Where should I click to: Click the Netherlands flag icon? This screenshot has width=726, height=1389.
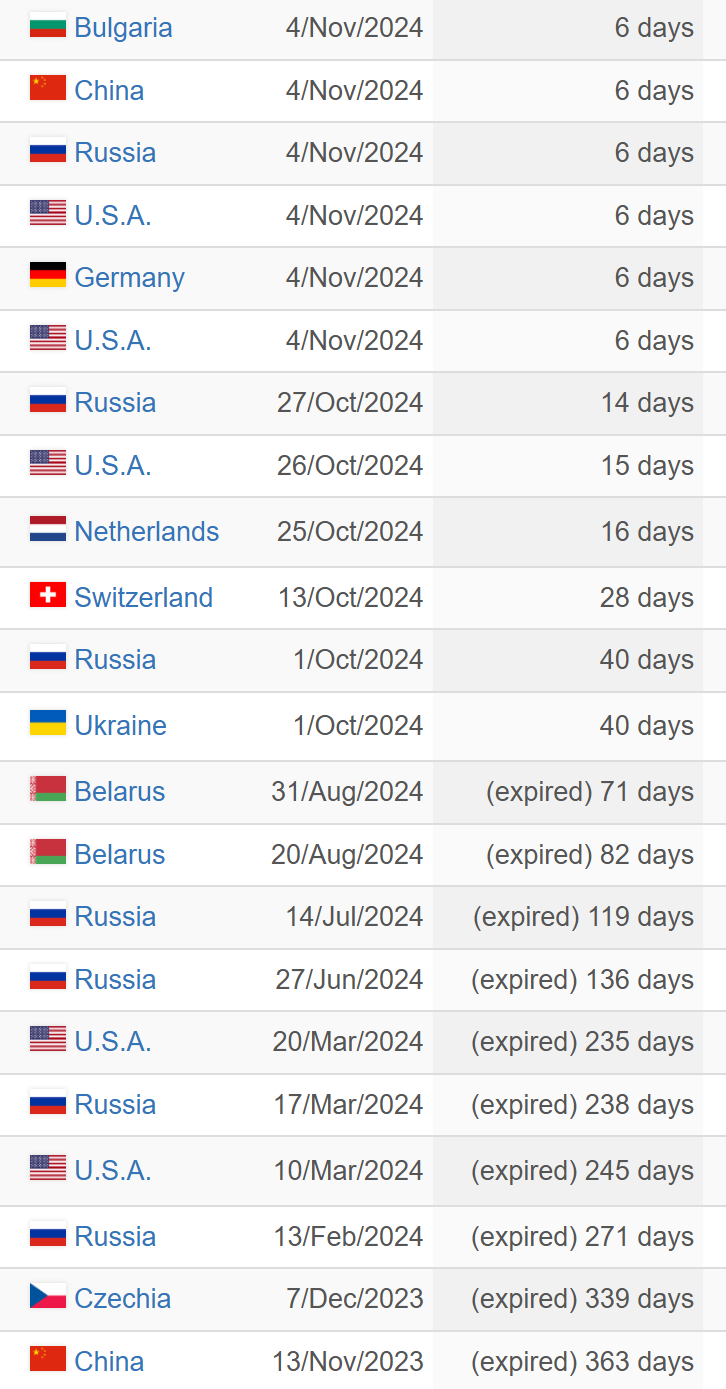[x=48, y=530]
